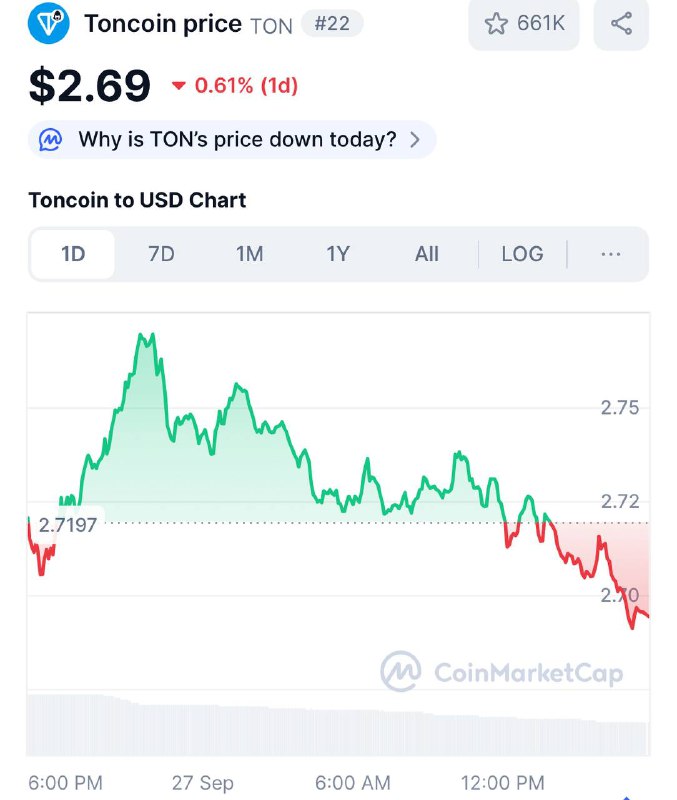Show the All time chart range

point(427,254)
